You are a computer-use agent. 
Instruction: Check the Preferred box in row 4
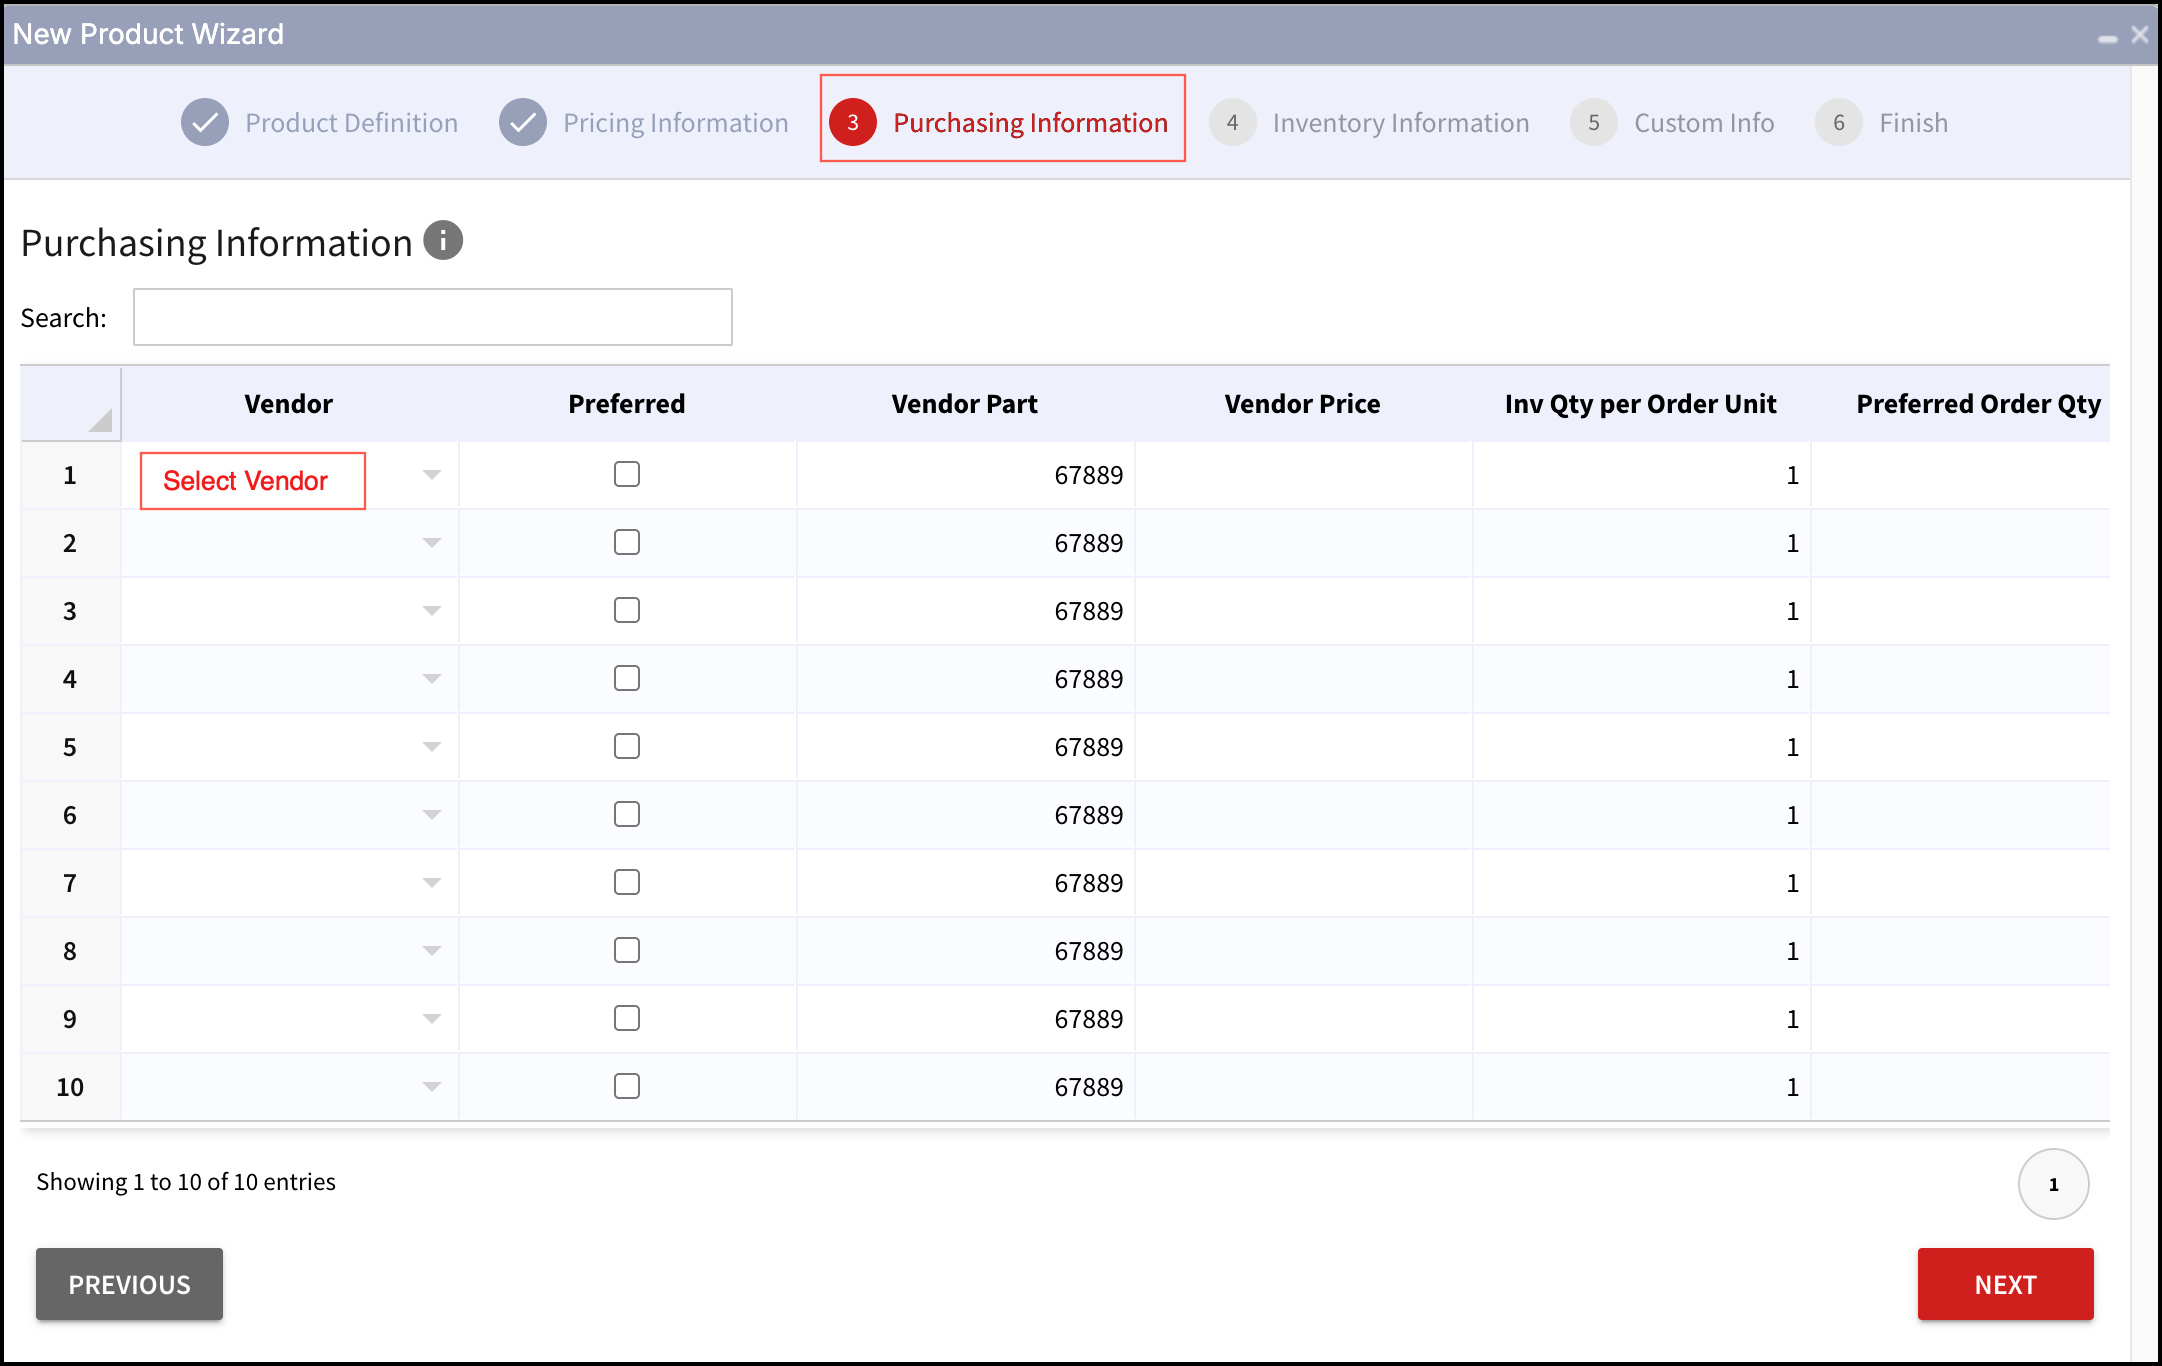tap(627, 678)
